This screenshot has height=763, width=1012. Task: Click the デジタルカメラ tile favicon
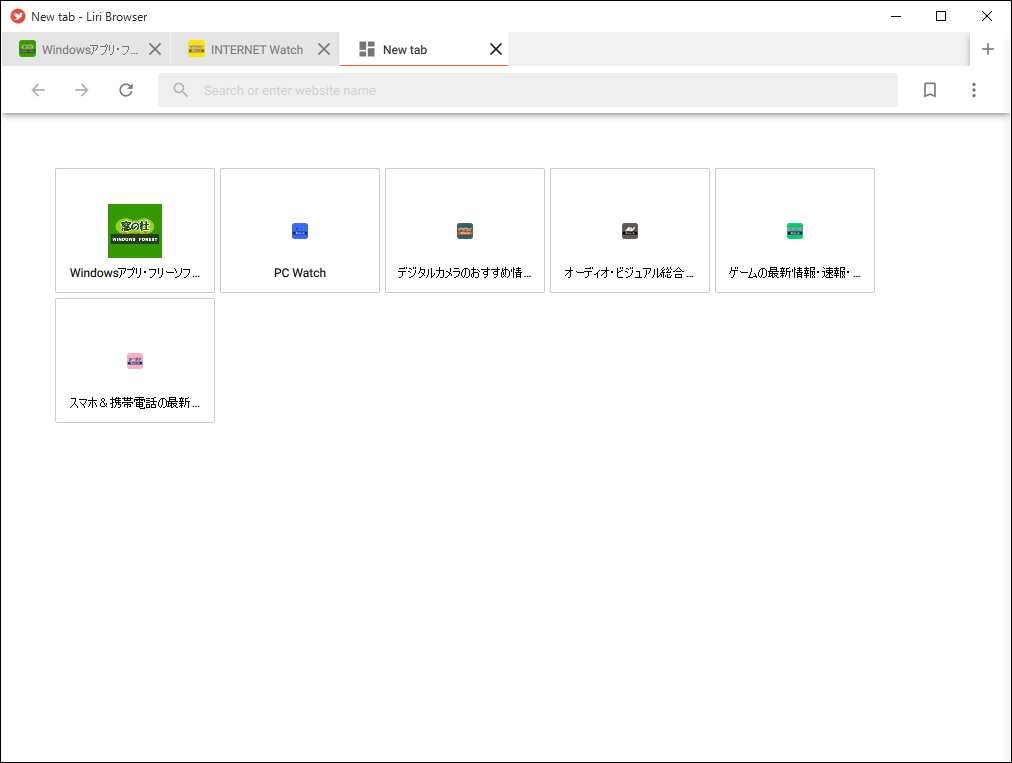point(465,230)
